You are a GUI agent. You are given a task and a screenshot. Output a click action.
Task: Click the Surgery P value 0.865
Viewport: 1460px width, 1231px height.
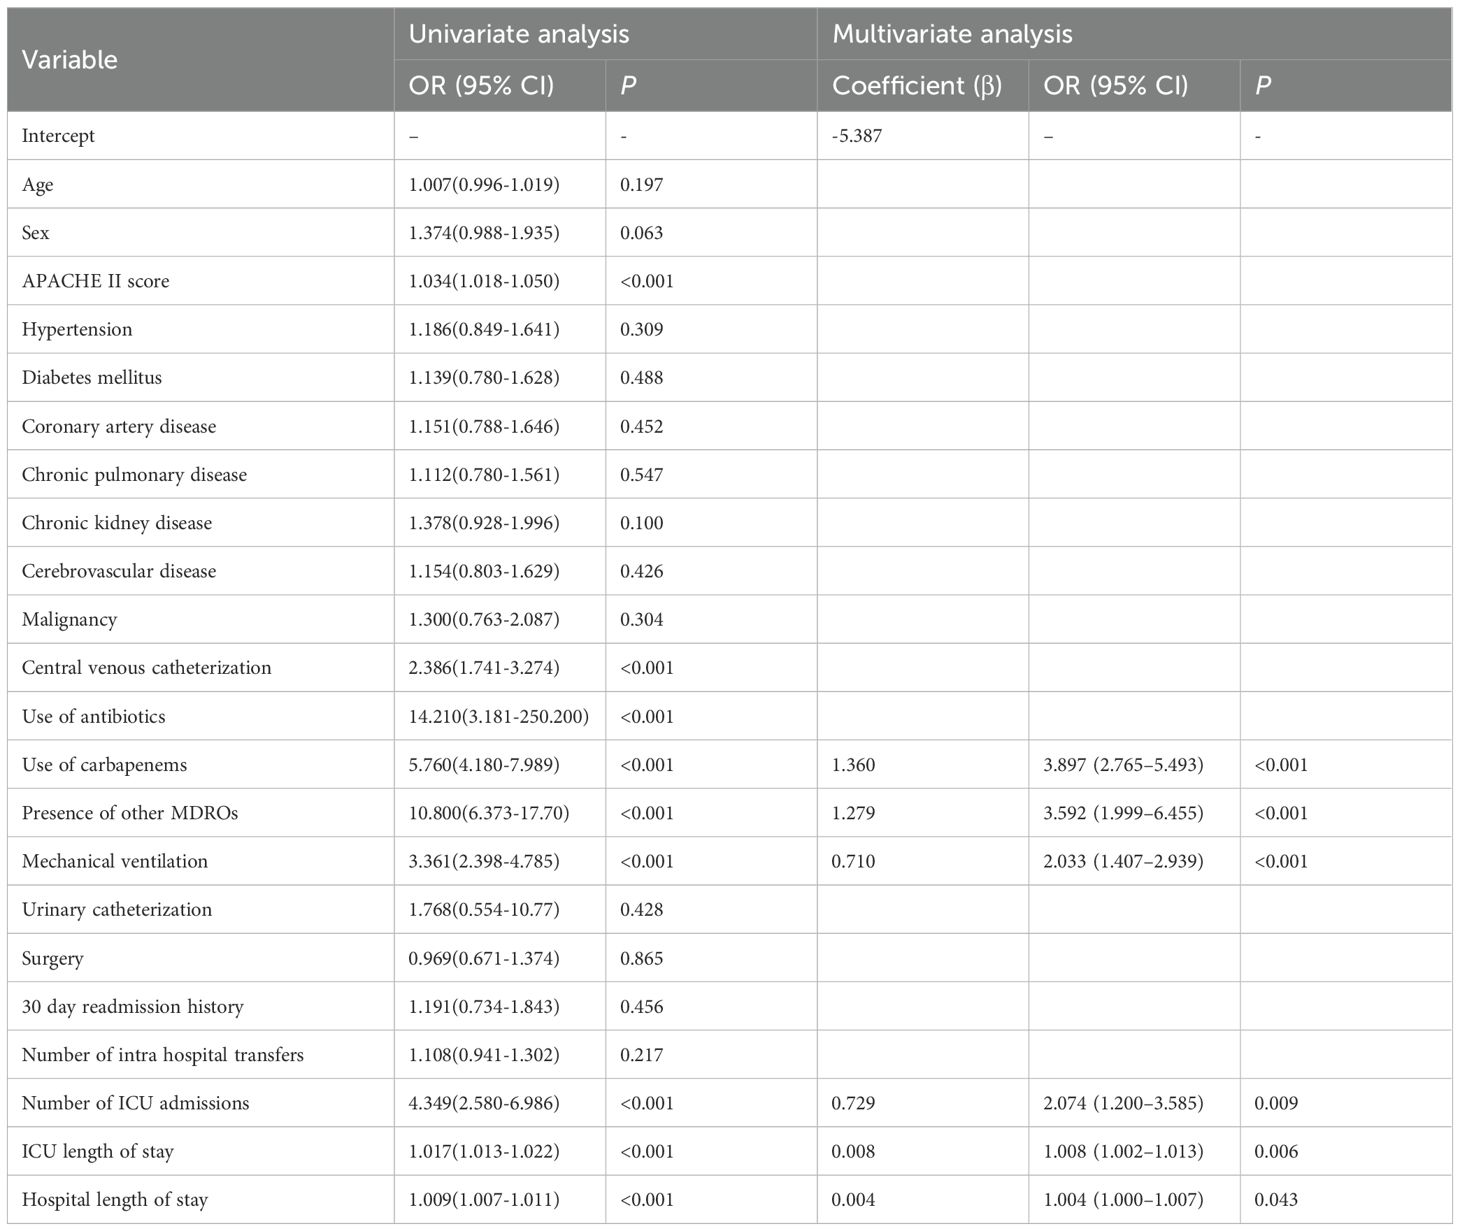[x=641, y=958]
